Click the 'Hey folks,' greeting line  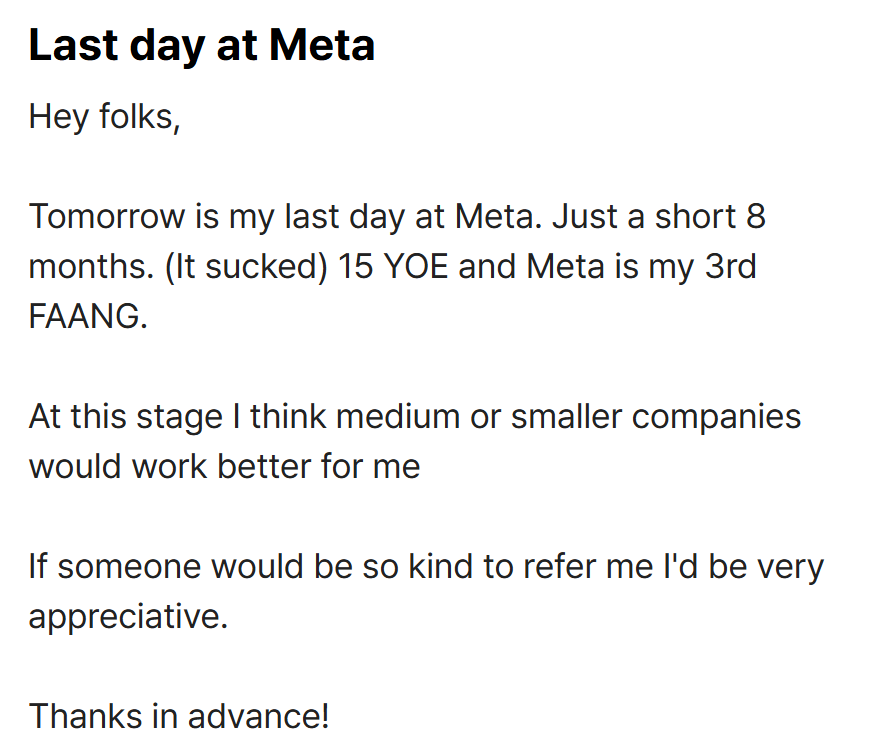click(x=105, y=118)
